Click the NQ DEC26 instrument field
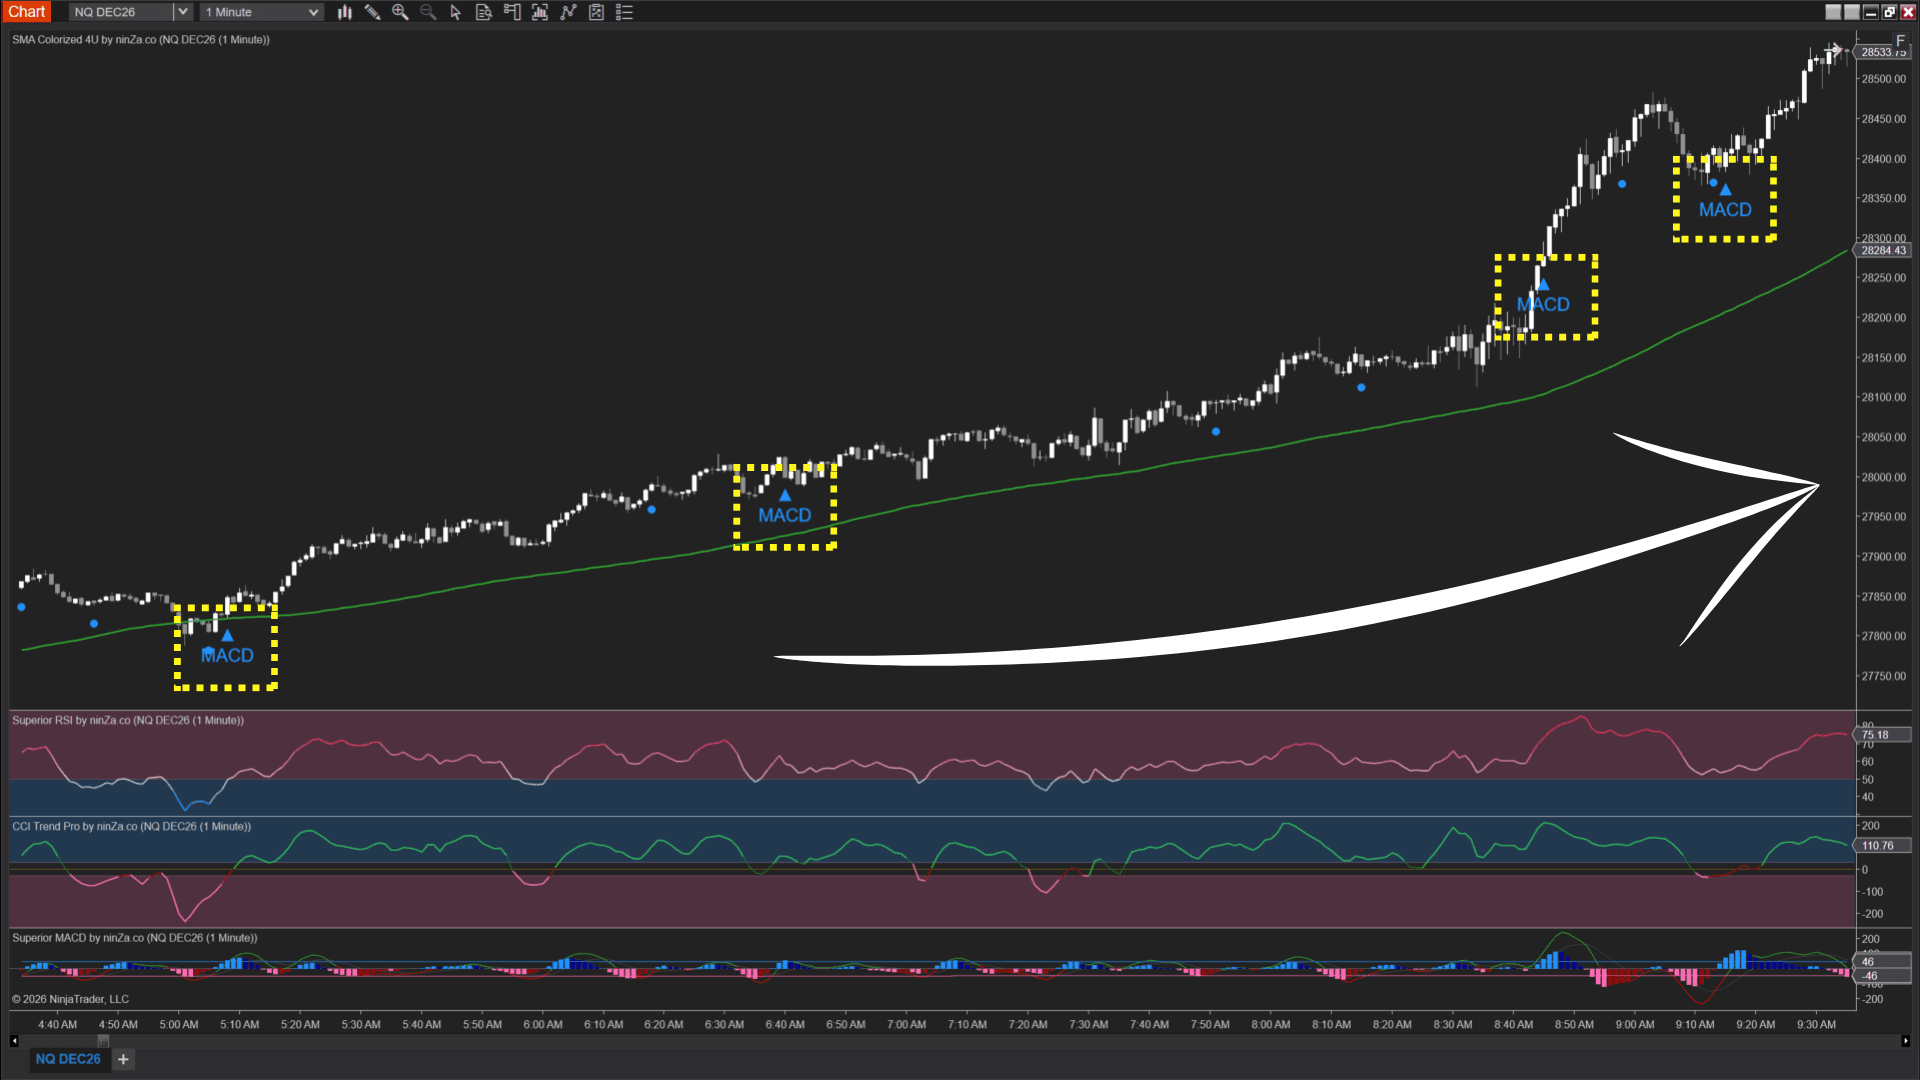 tap(121, 12)
